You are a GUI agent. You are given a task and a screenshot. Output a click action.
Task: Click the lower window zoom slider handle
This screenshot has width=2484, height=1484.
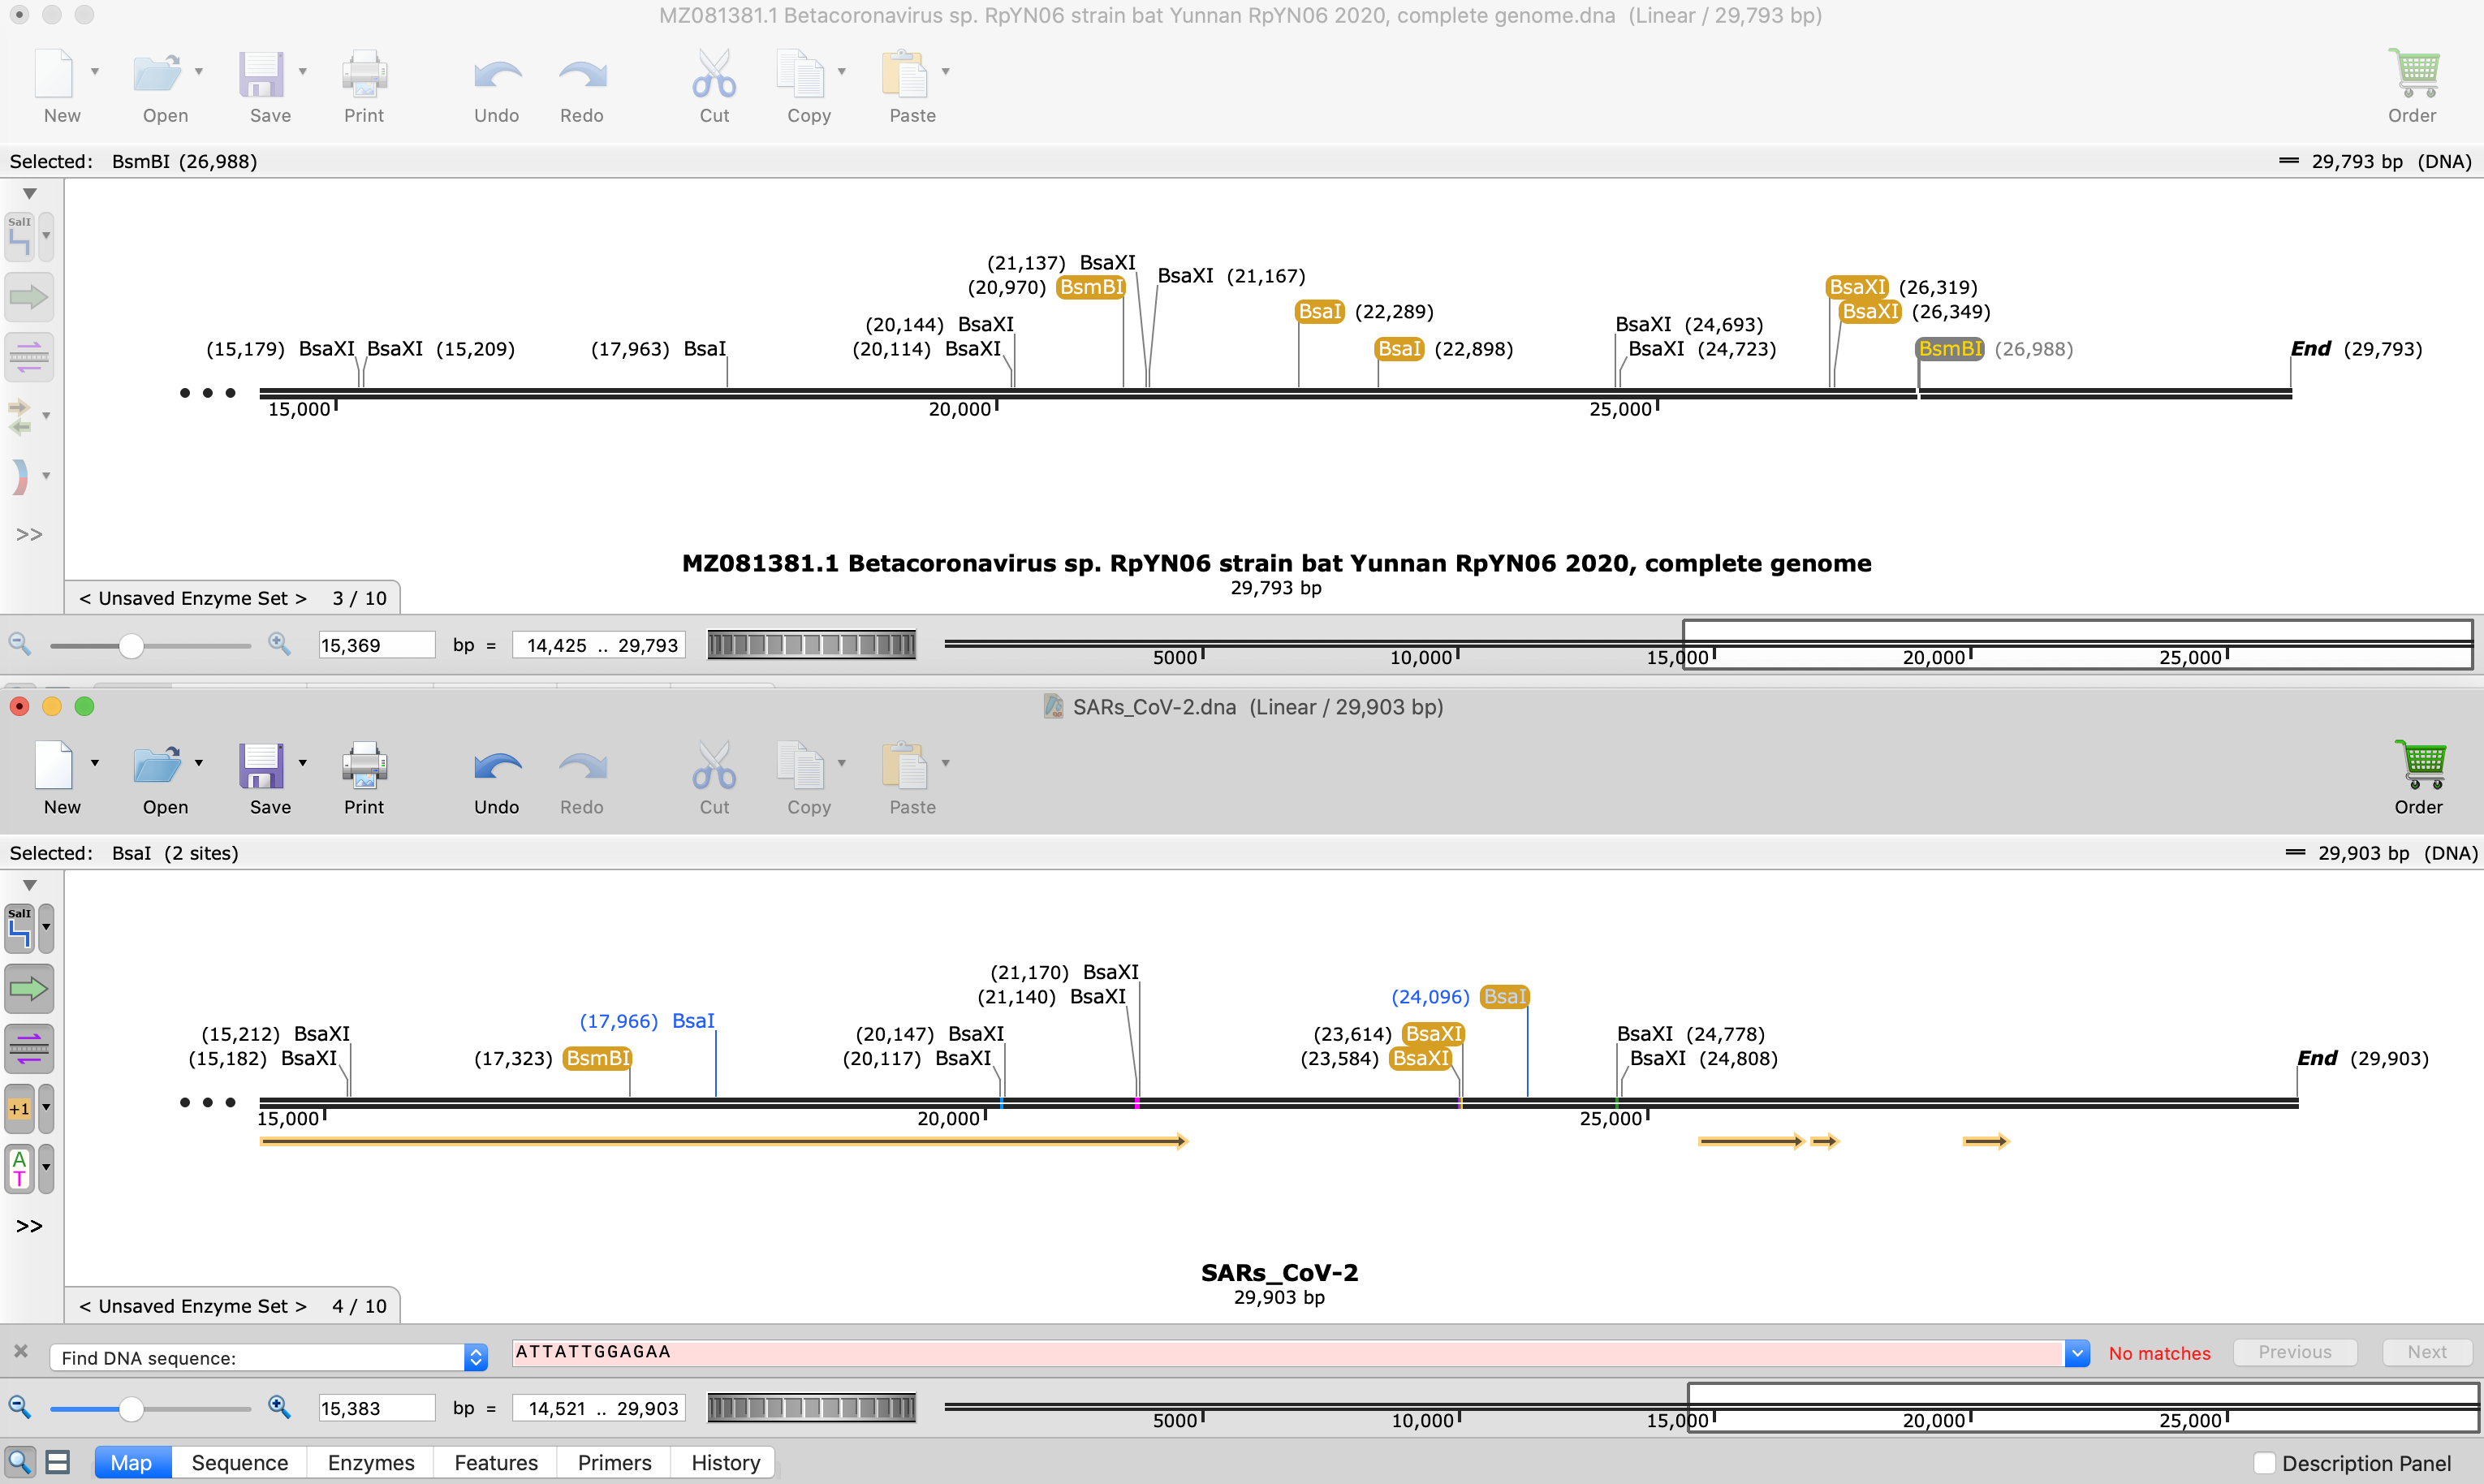click(x=131, y=1408)
